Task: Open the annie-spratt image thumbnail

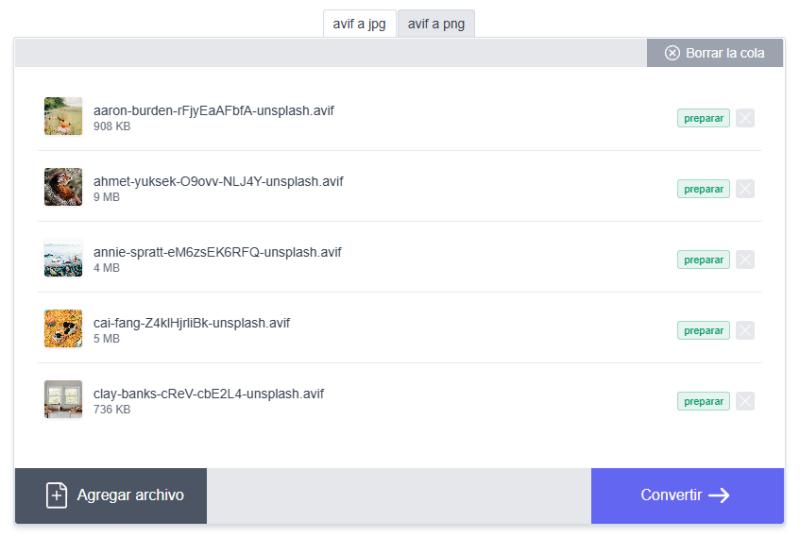Action: pos(63,259)
